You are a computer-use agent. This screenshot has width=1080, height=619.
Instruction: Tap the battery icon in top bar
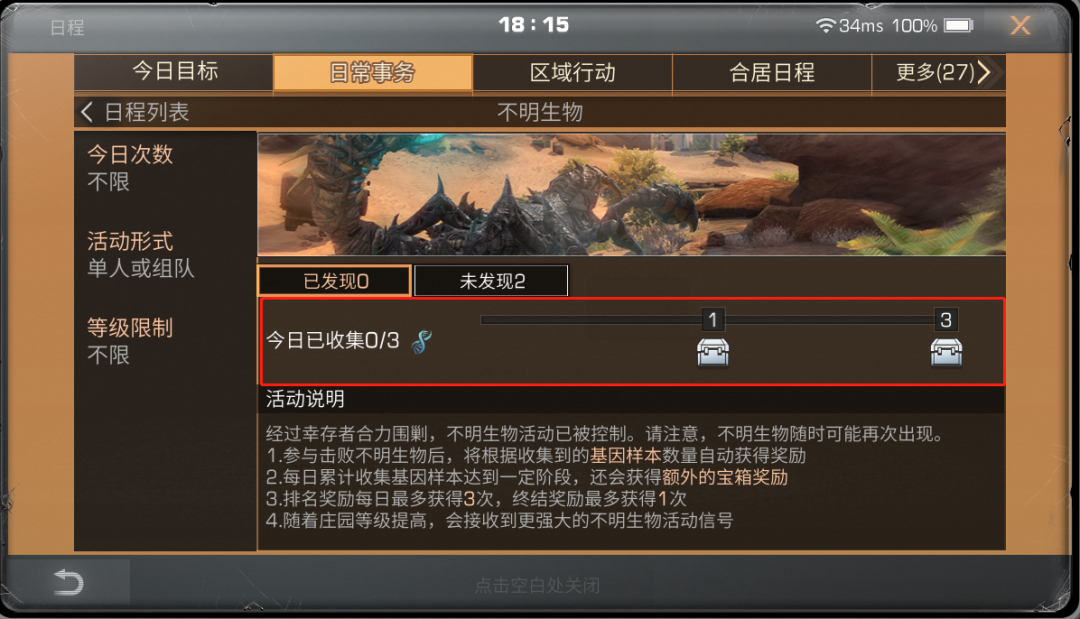click(x=958, y=25)
